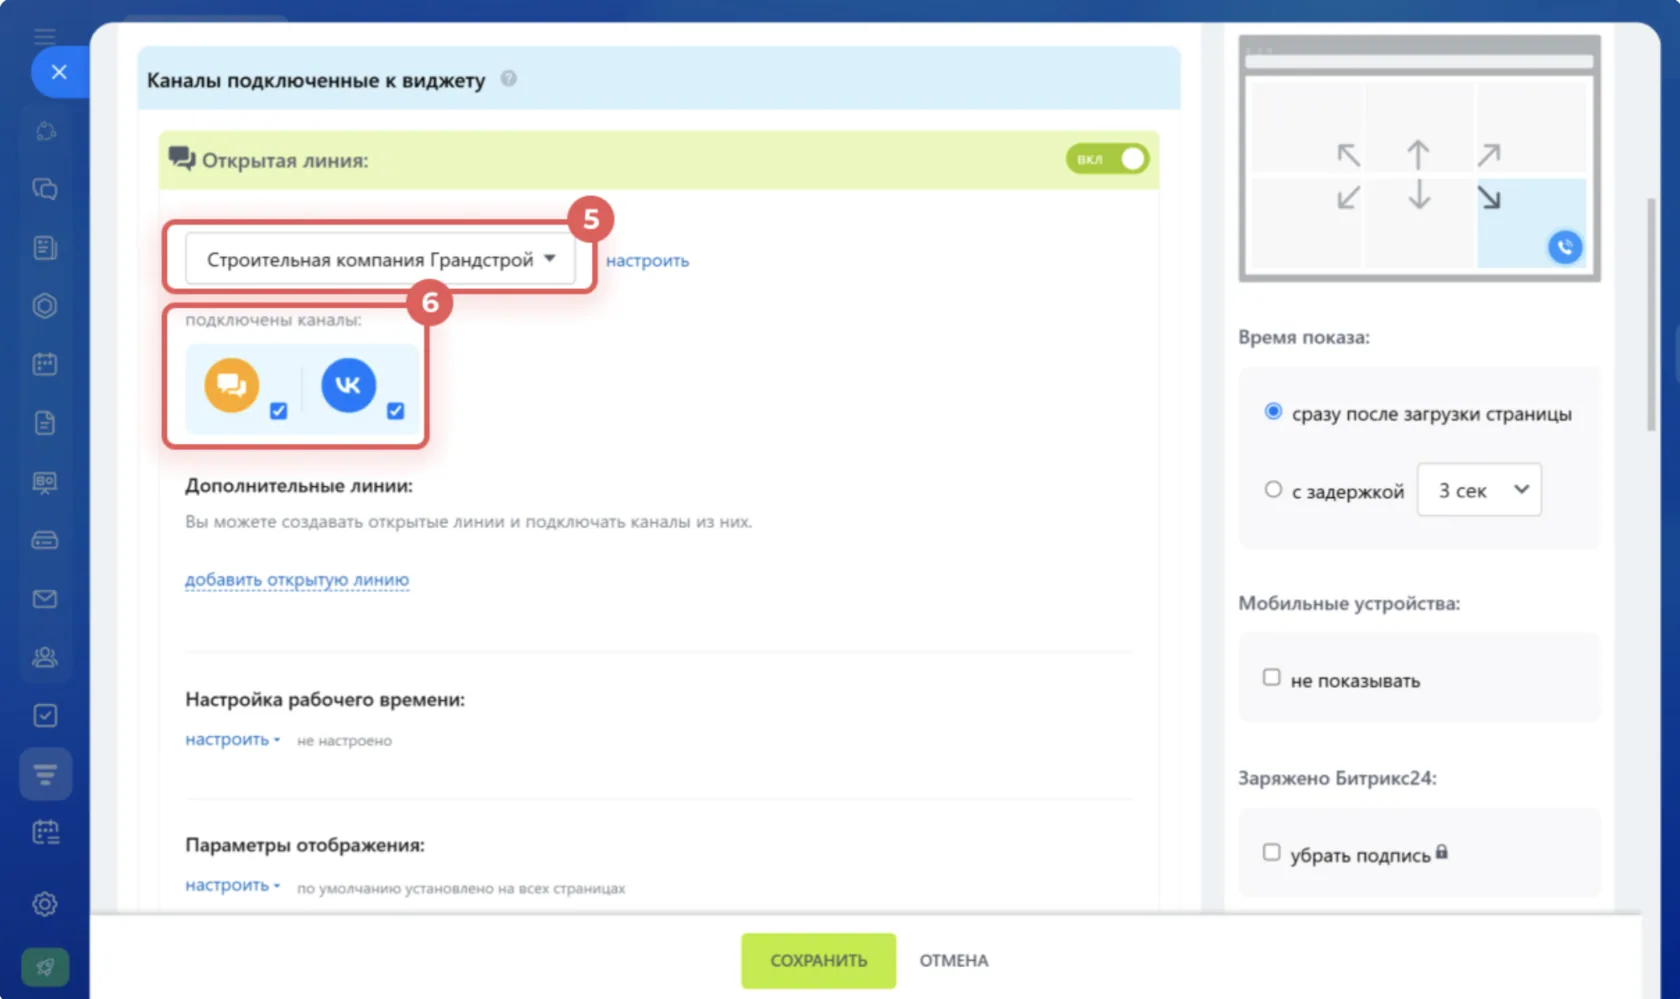Image resolution: width=1680 pixels, height=999 pixels.
Task: Select the upward widget position arrow
Action: (x=1418, y=154)
